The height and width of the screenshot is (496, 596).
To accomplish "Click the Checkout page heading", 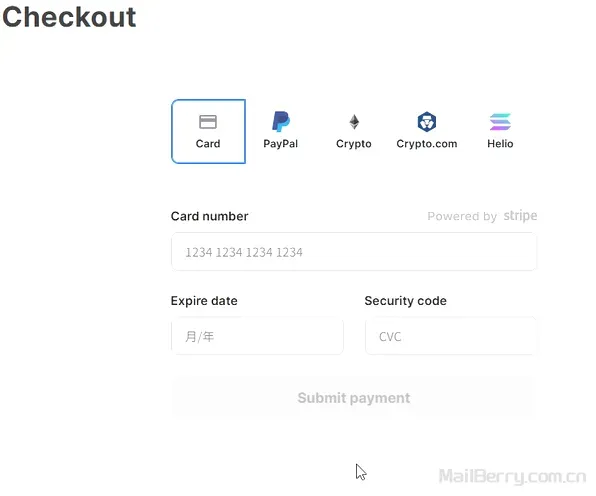I will [x=69, y=17].
